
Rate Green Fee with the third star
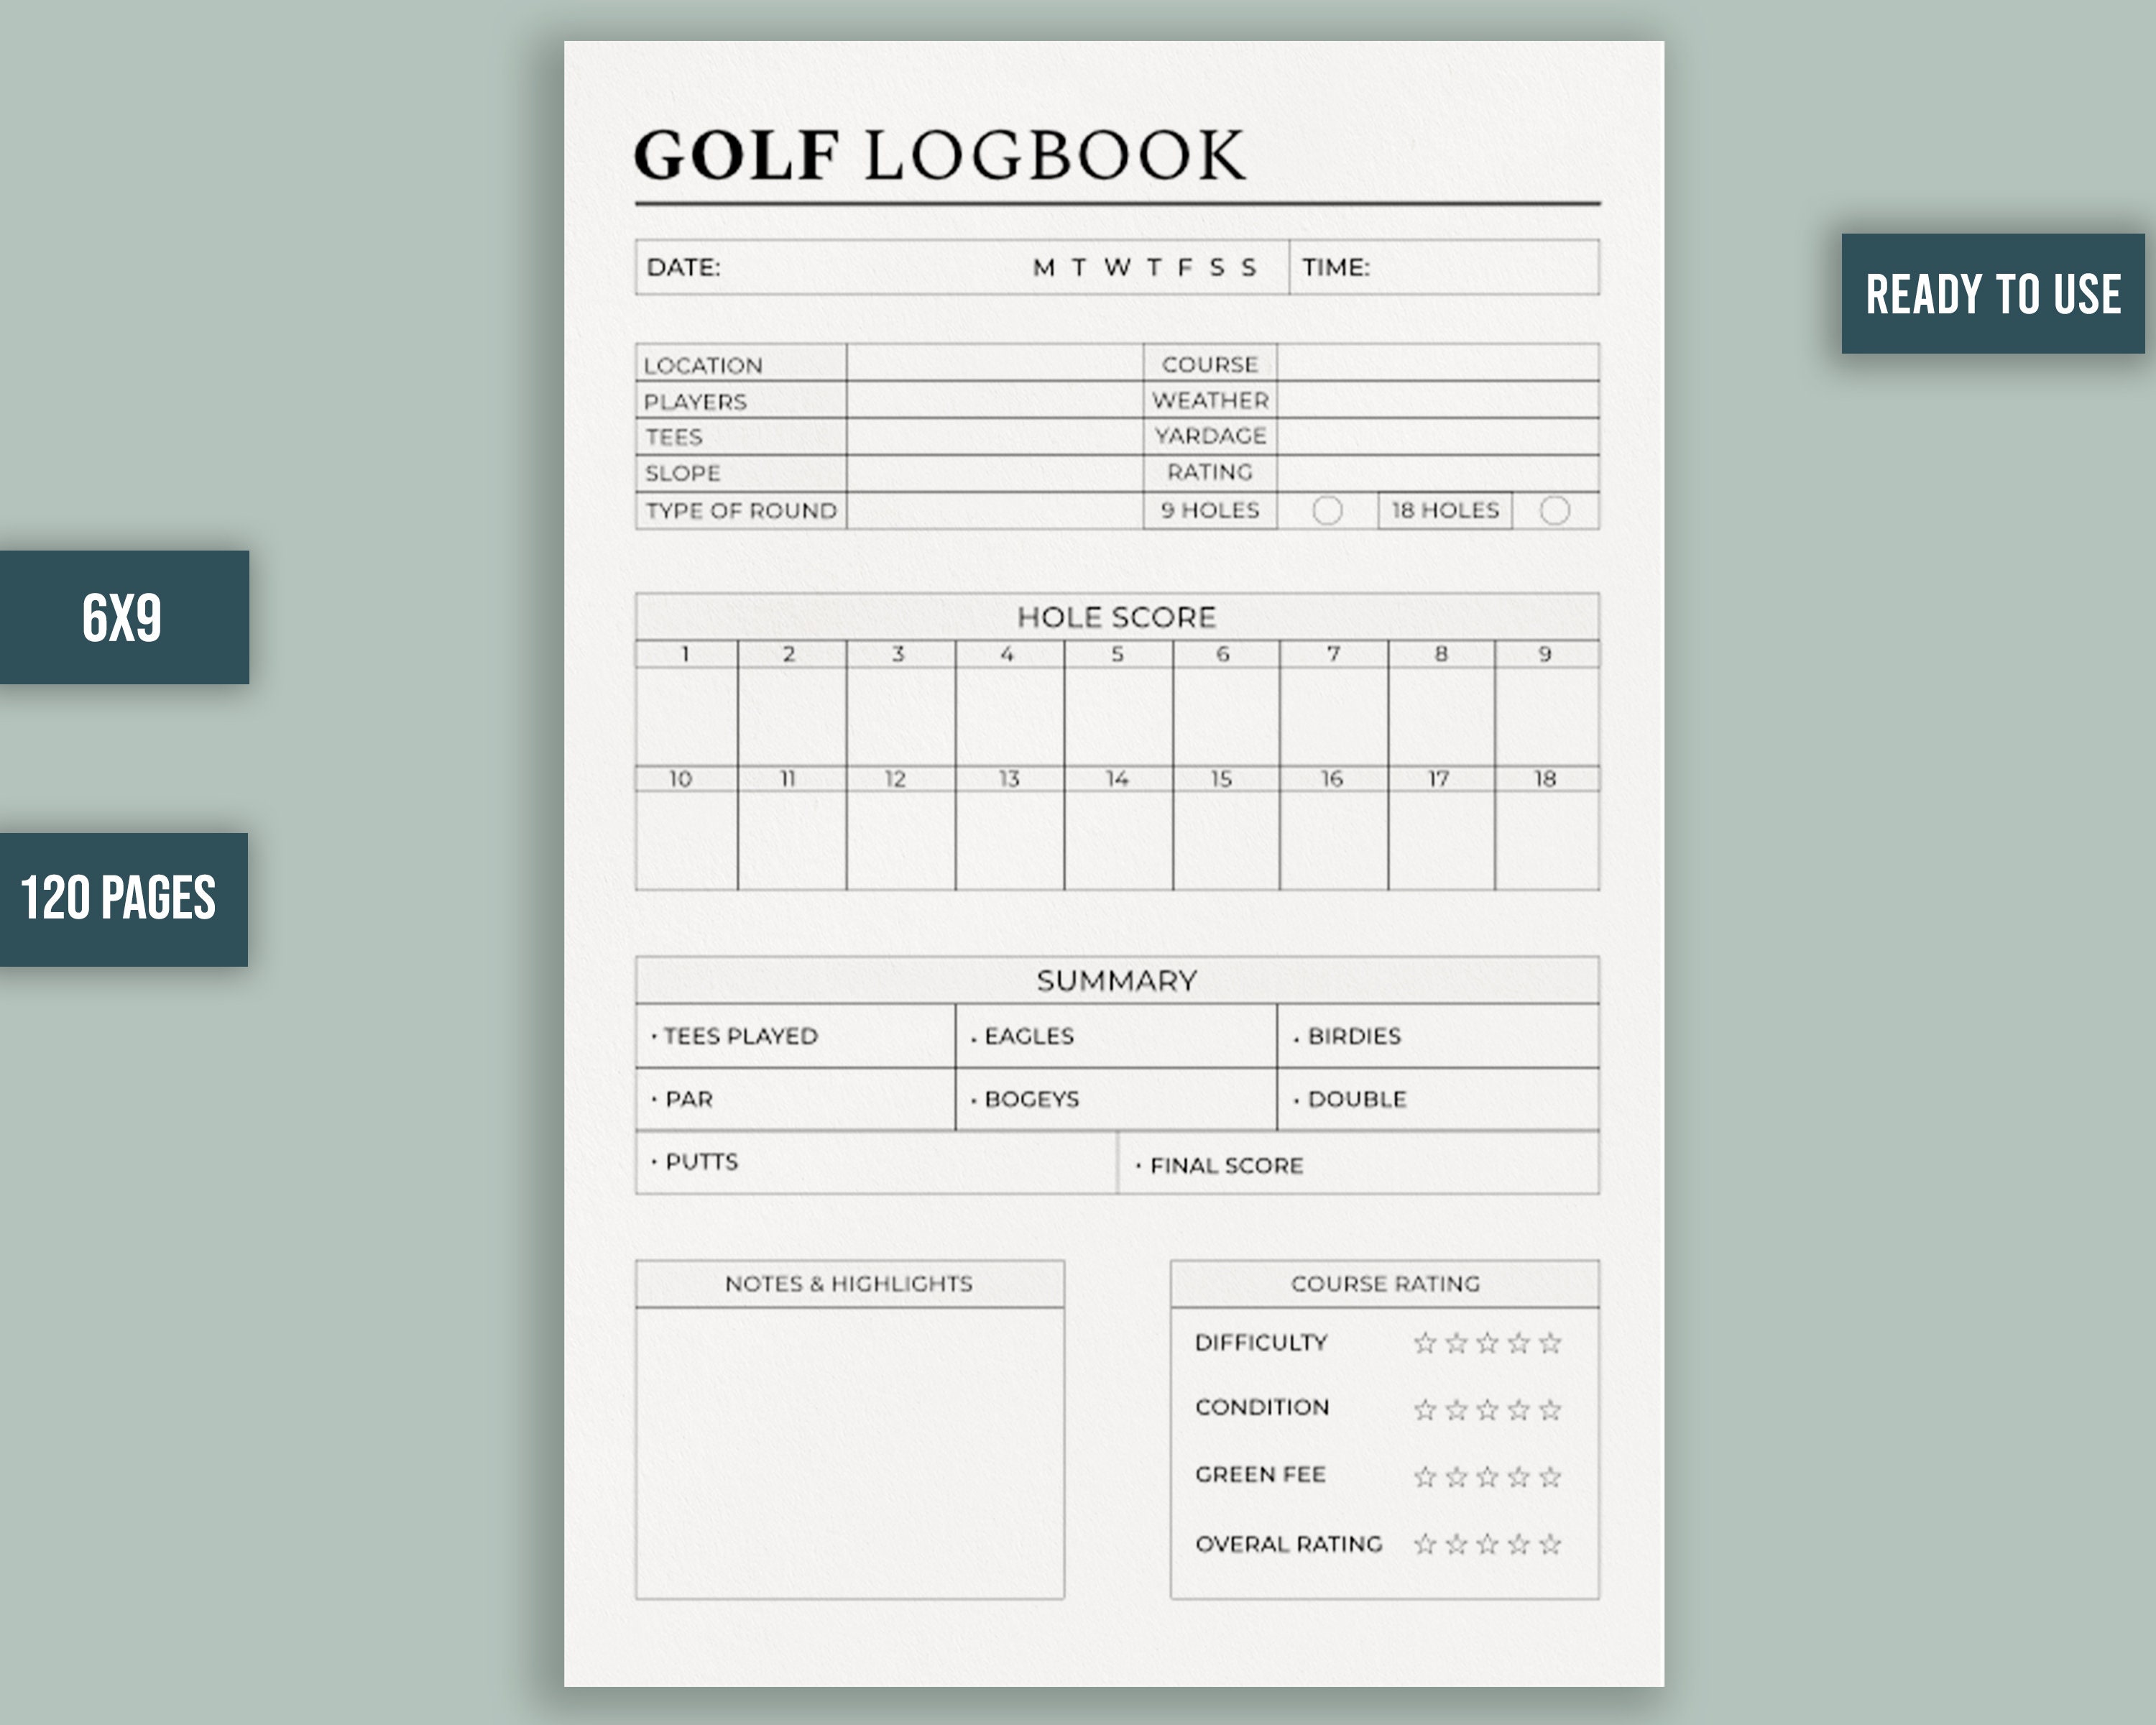pyautogui.click(x=1489, y=1476)
